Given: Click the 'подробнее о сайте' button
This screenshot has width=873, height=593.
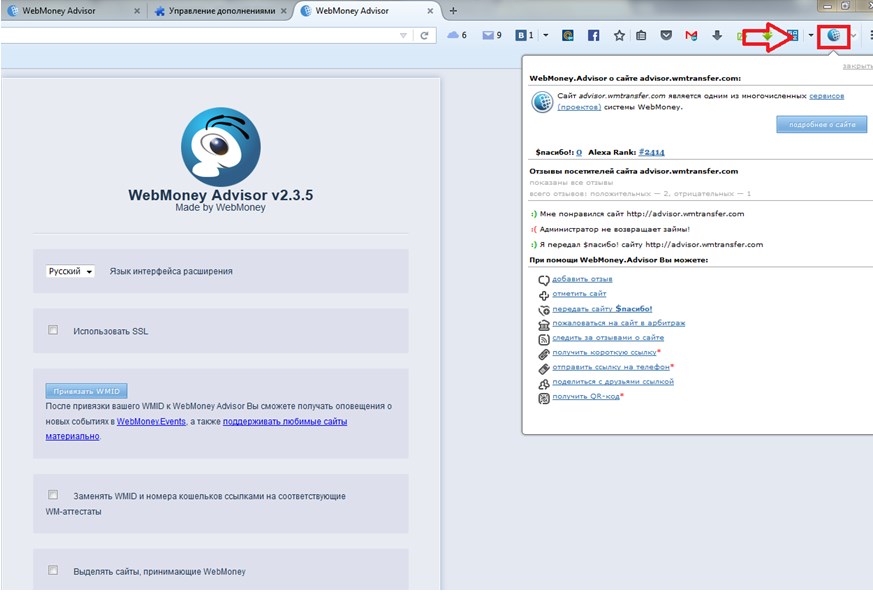Looking at the screenshot, I should point(821,125).
